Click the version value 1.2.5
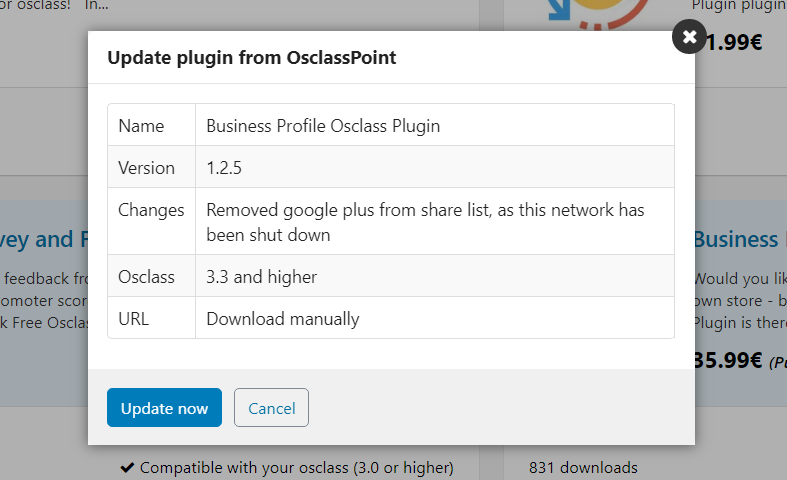The image size is (787, 480). coord(224,168)
